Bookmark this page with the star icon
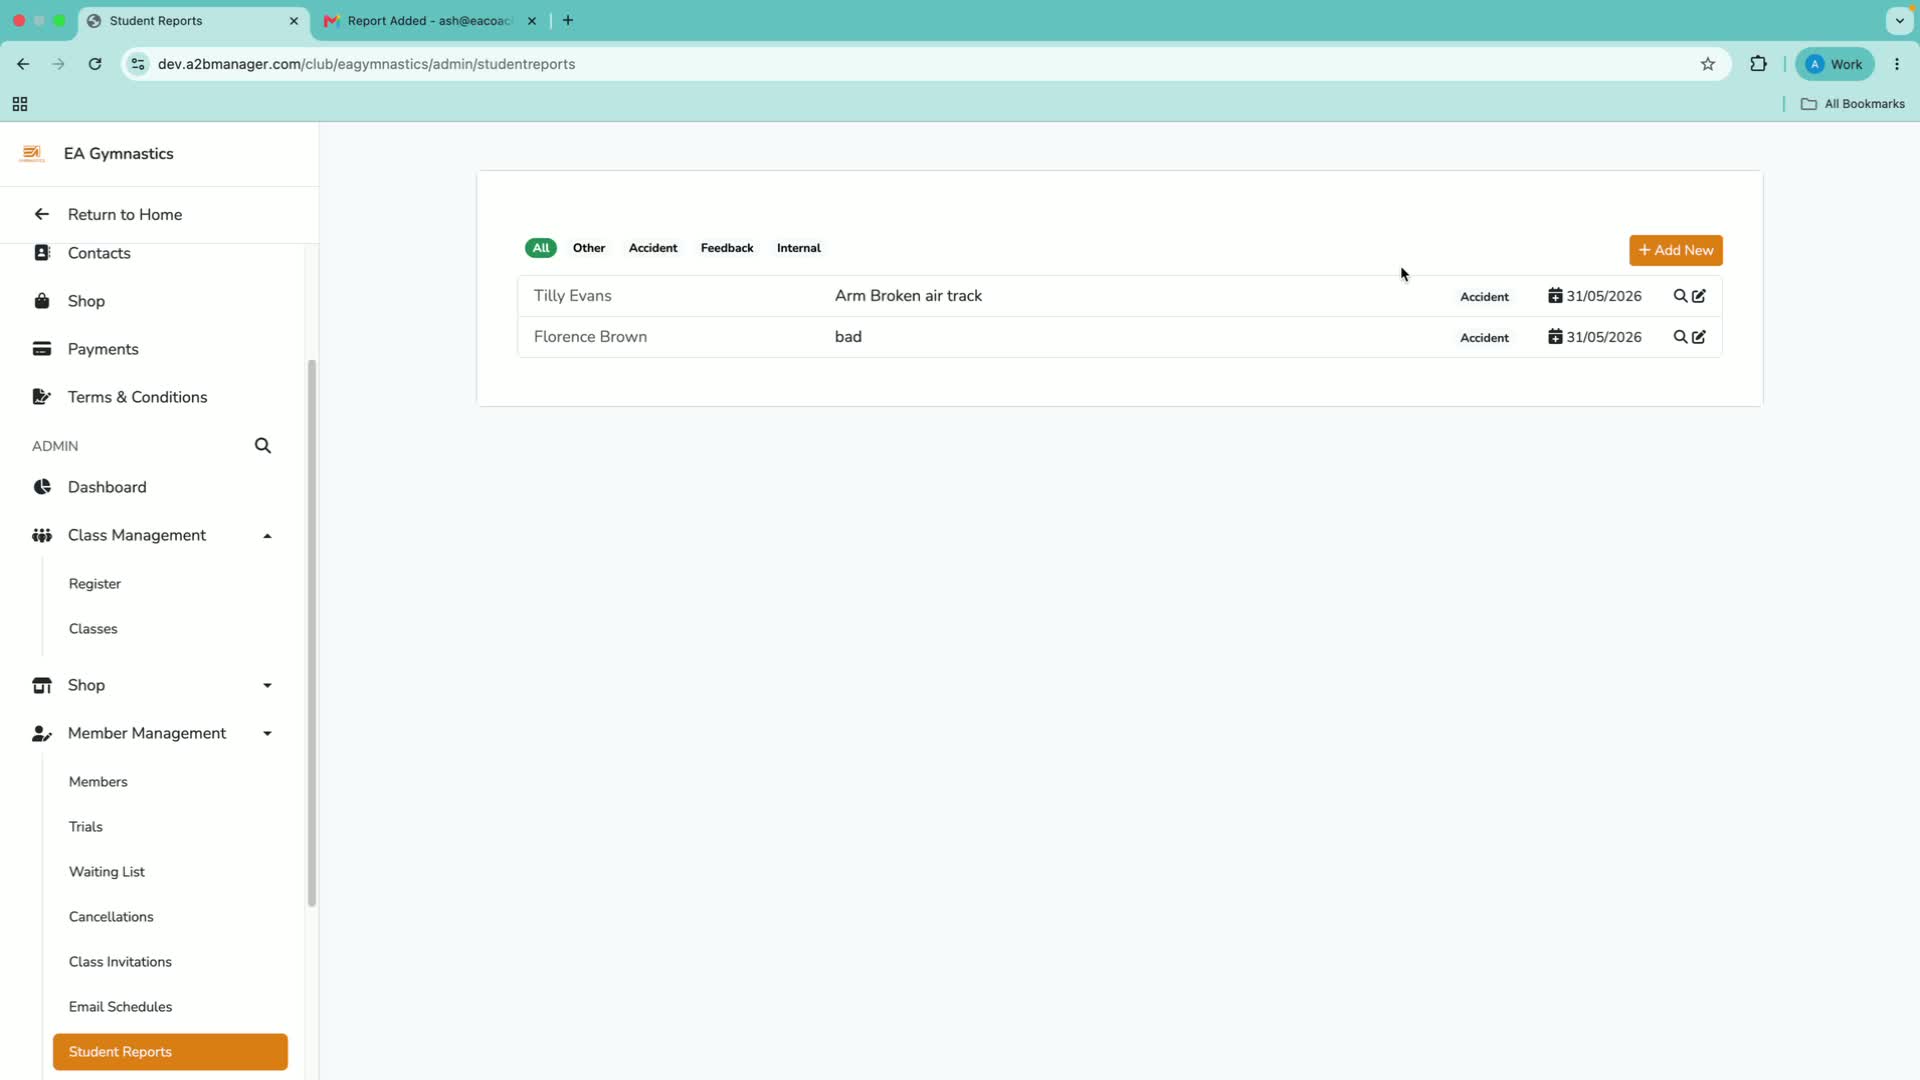 click(x=1708, y=64)
